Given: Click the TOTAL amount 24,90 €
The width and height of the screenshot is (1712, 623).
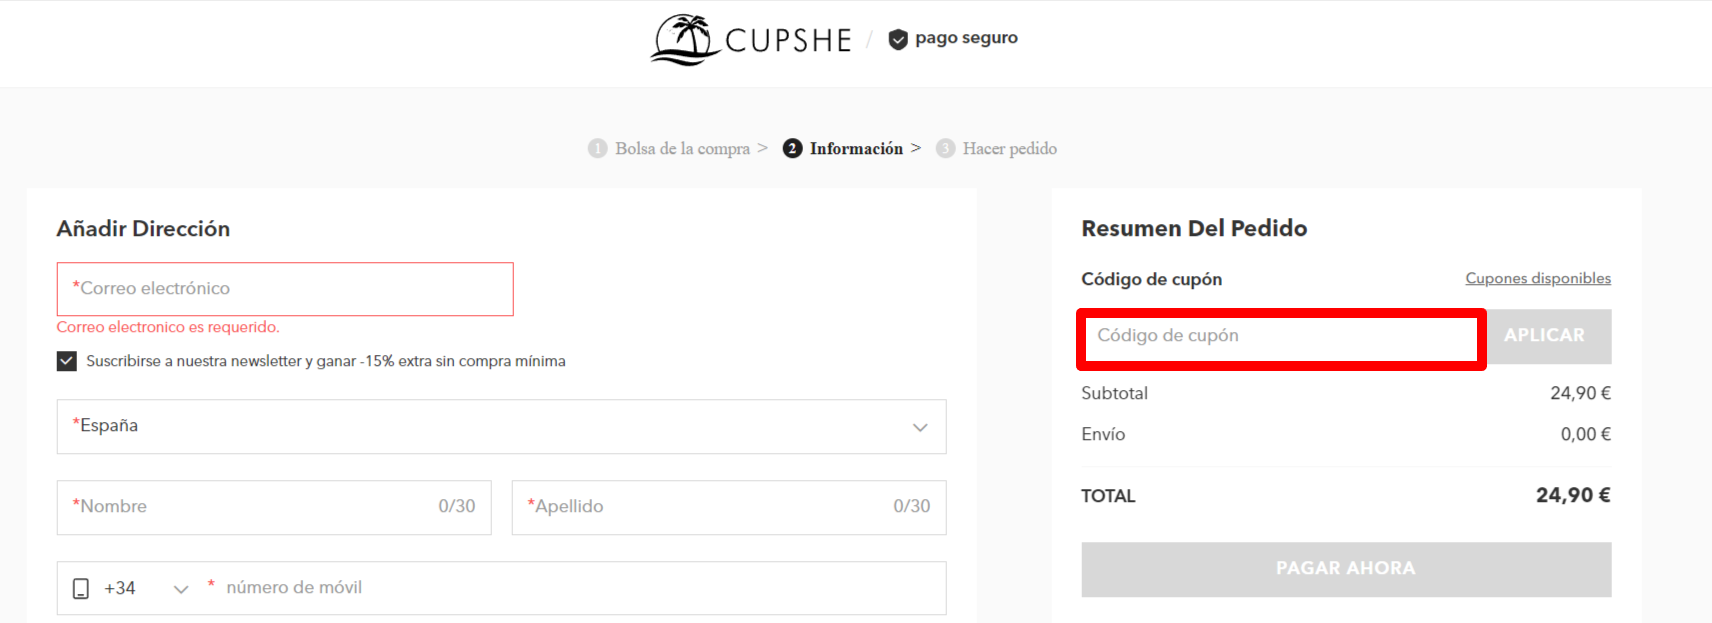Looking at the screenshot, I should coord(1573,496).
